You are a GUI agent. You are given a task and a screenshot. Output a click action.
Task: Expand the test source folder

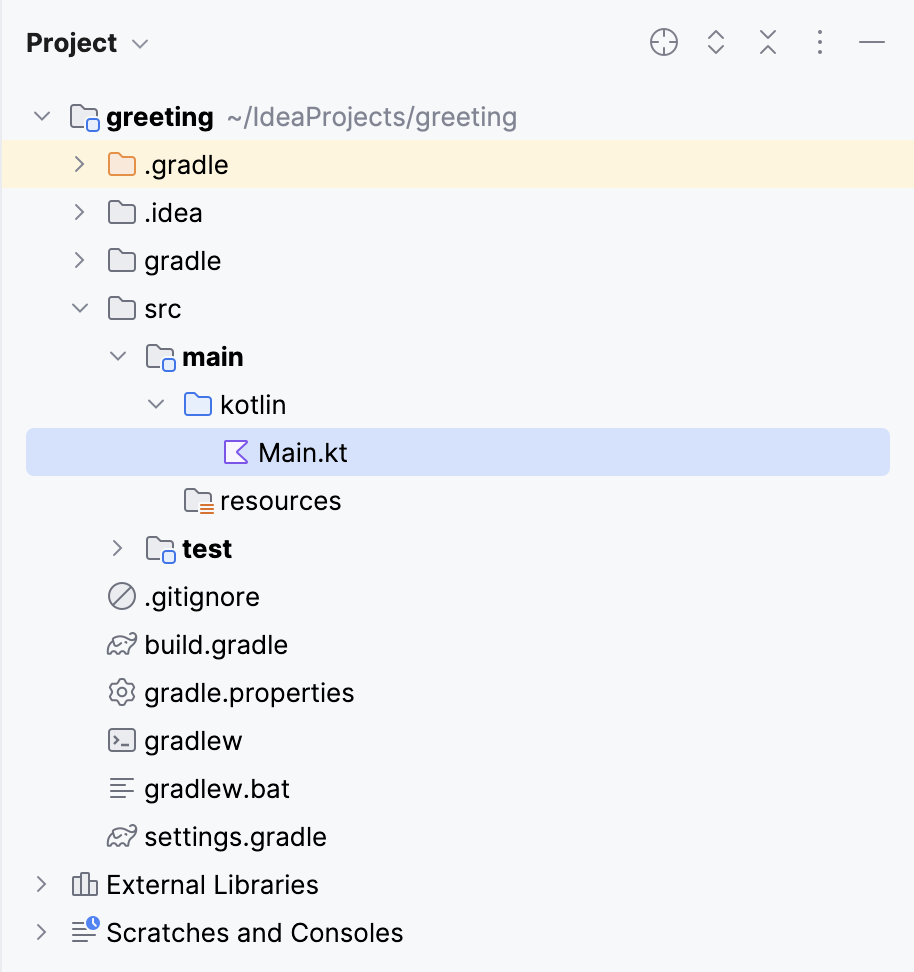click(x=117, y=548)
